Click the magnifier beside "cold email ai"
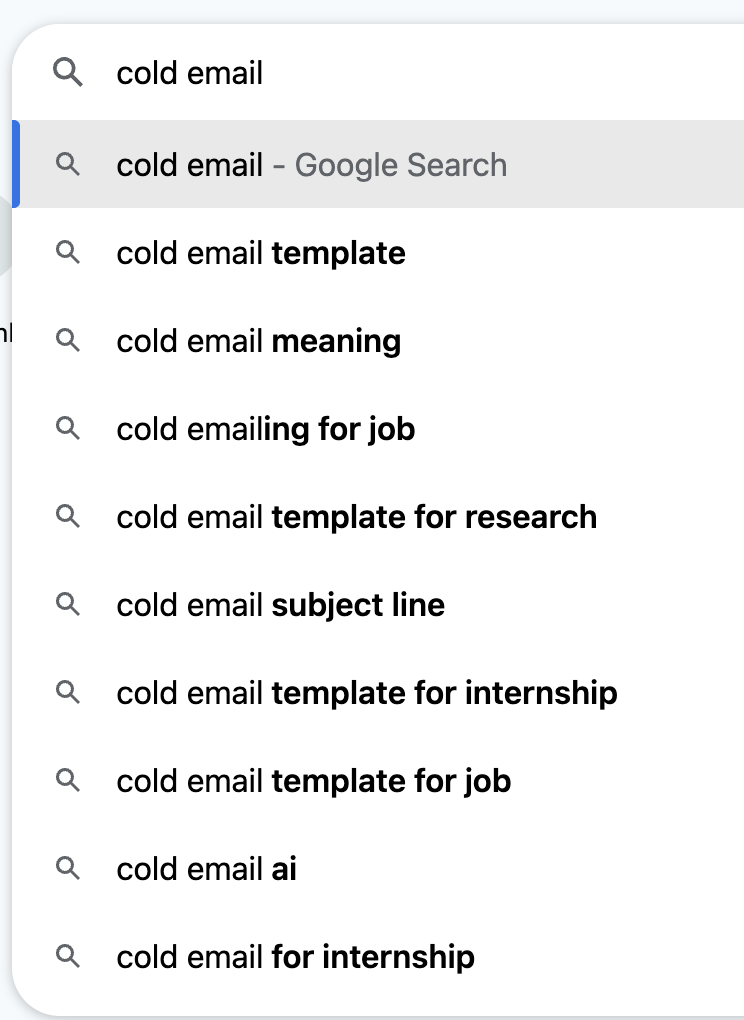The height and width of the screenshot is (1020, 744). [x=68, y=869]
